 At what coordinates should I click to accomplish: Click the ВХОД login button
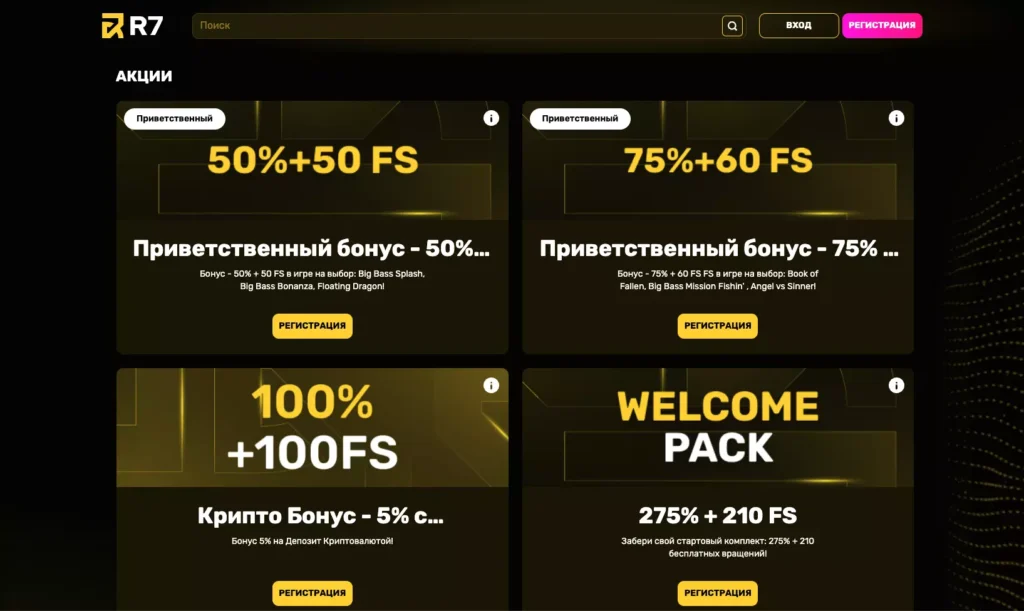pyautogui.click(x=799, y=25)
